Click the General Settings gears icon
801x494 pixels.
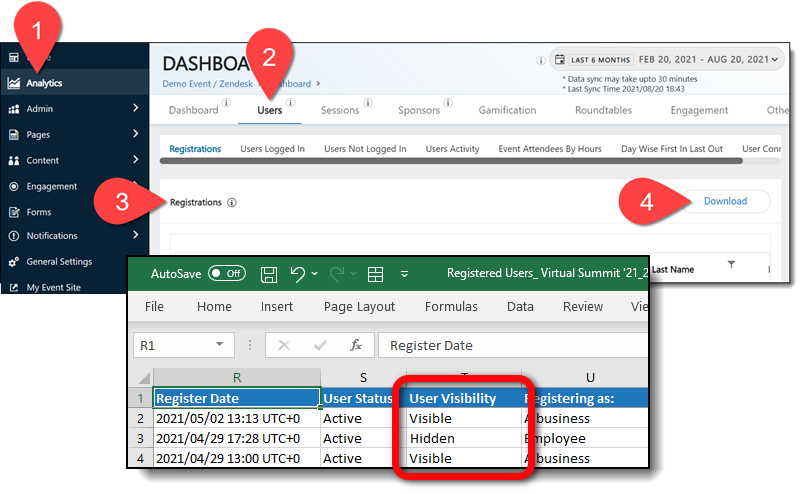coord(14,262)
